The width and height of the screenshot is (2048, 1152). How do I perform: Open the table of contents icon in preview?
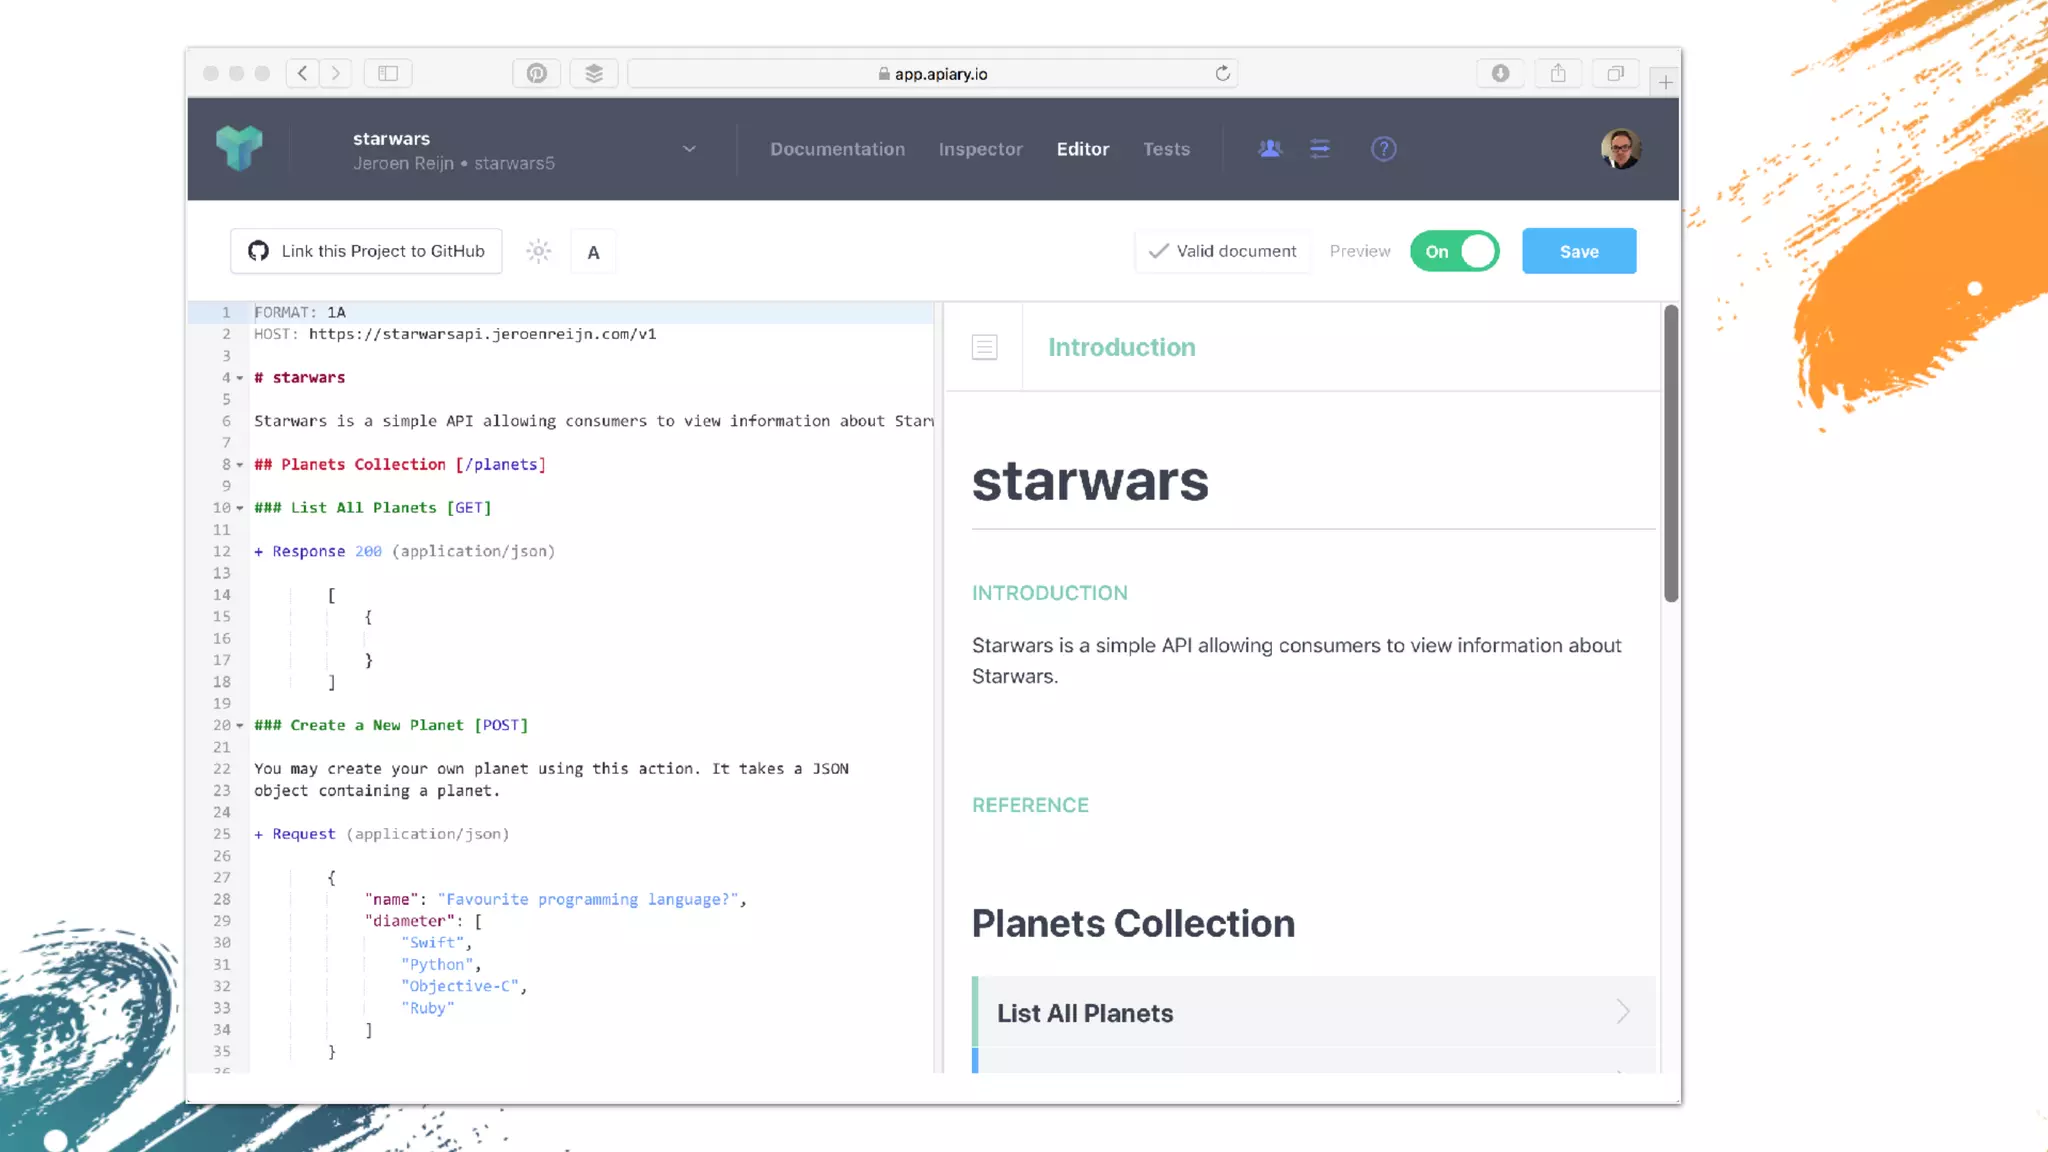[984, 347]
